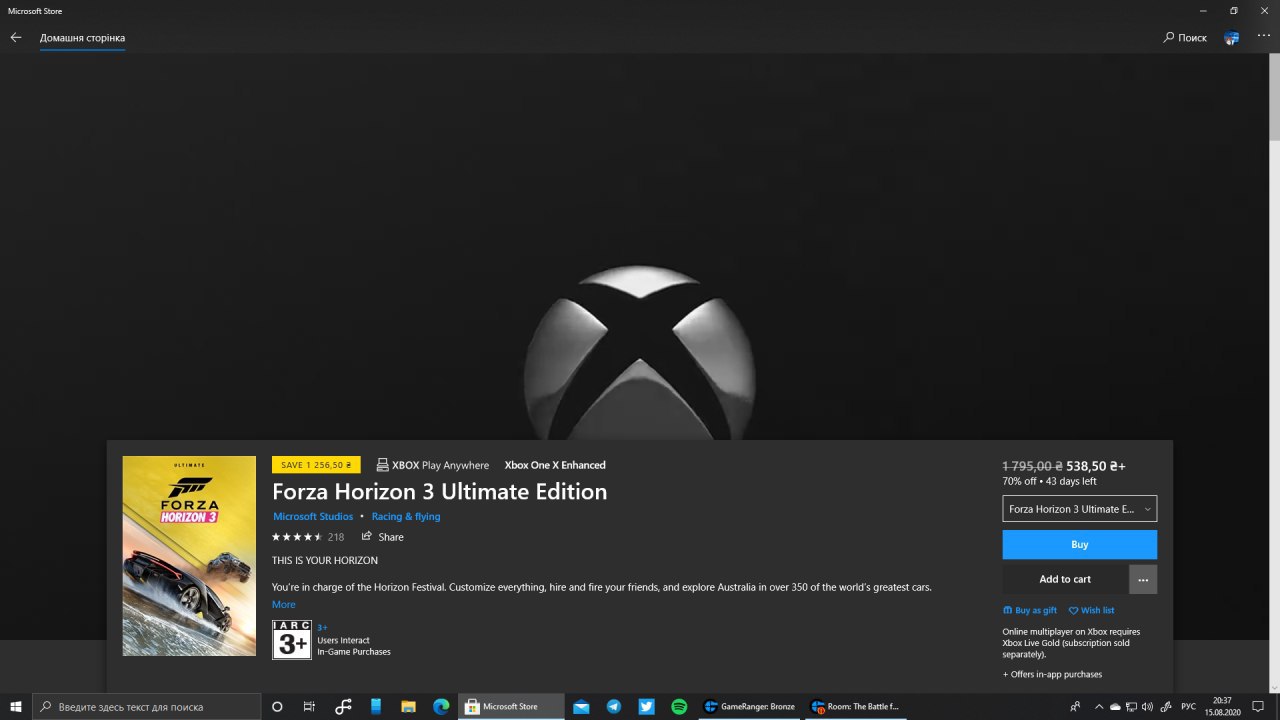Open the Racing & flying category link
This screenshot has width=1280, height=720.
click(x=406, y=517)
